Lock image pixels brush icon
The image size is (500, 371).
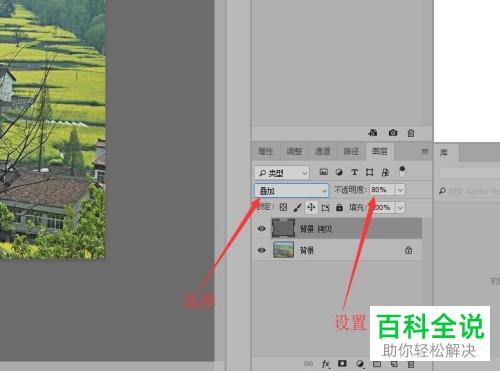pyautogui.click(x=297, y=208)
